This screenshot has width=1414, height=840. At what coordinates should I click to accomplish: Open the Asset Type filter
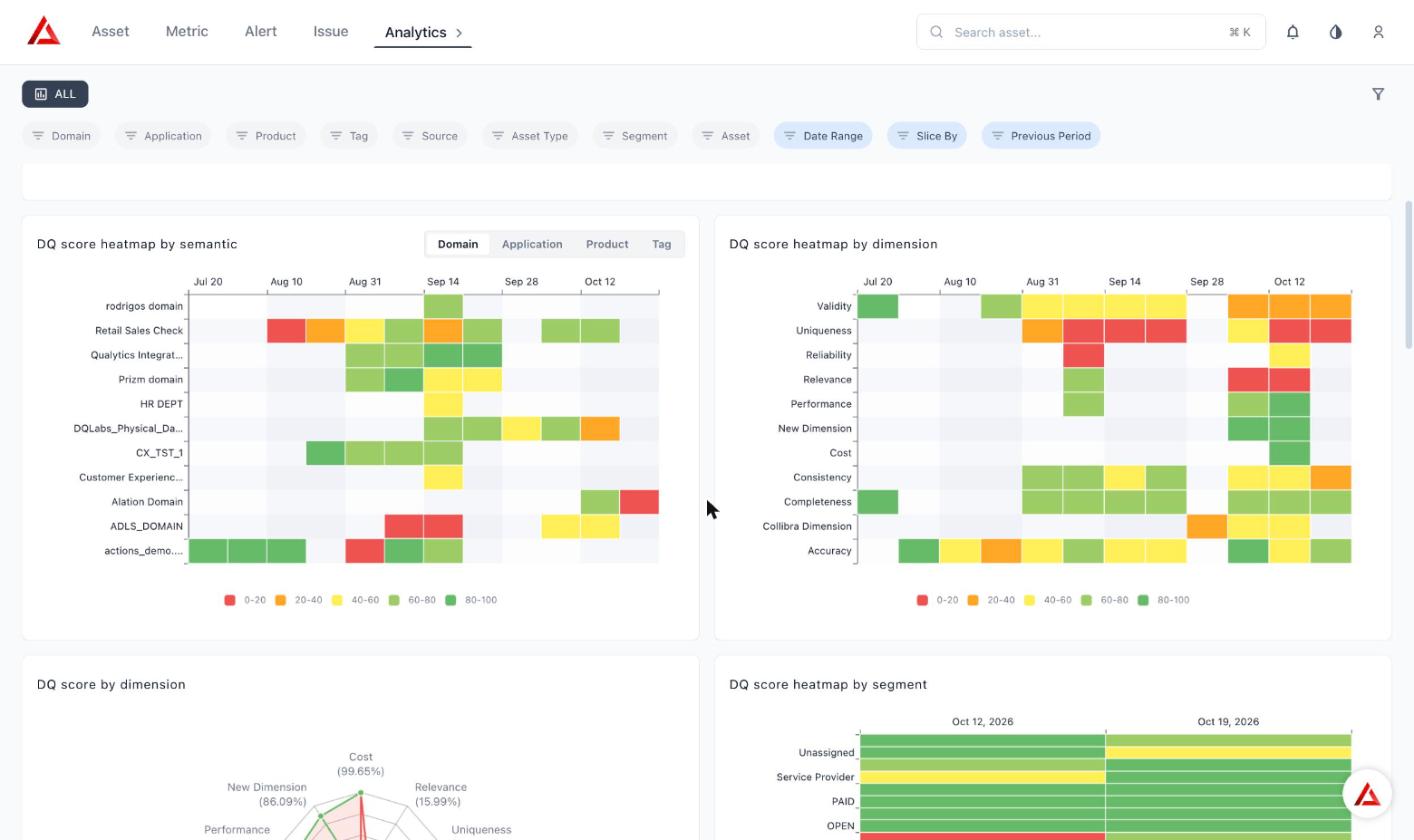click(x=530, y=136)
